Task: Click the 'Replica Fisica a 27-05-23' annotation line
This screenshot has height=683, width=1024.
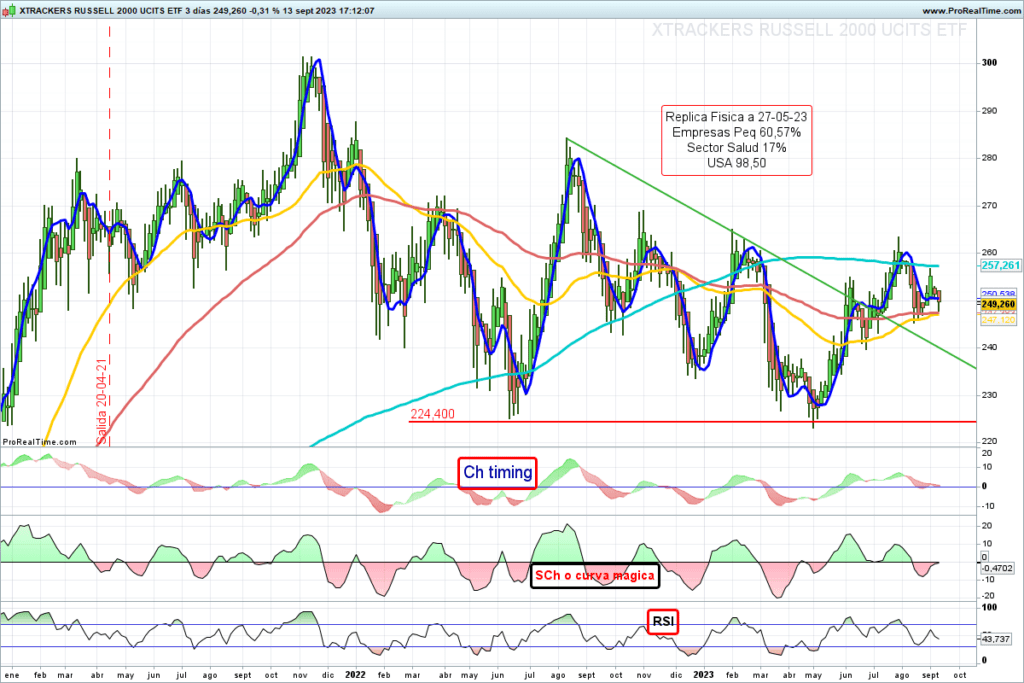Action: [736, 117]
